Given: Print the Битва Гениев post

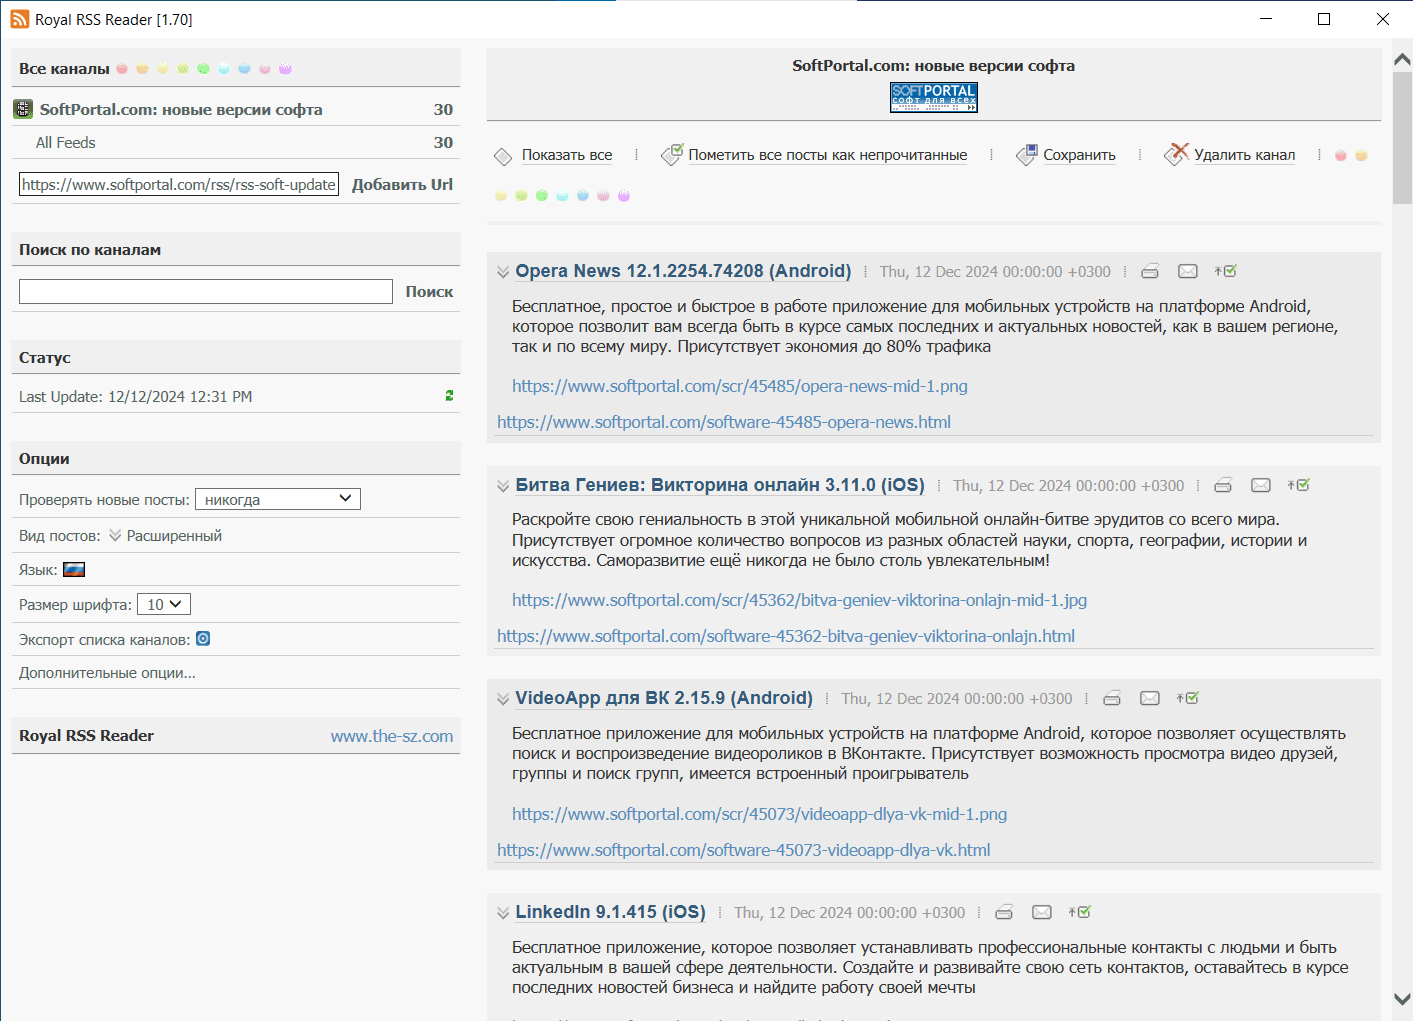Looking at the screenshot, I should click(1223, 485).
